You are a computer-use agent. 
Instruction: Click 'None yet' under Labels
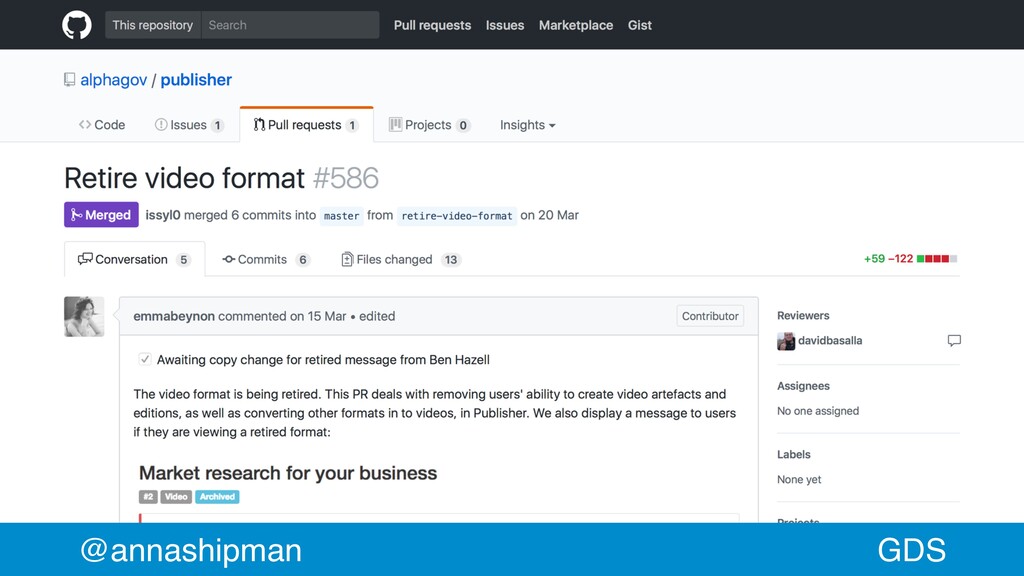coord(799,479)
